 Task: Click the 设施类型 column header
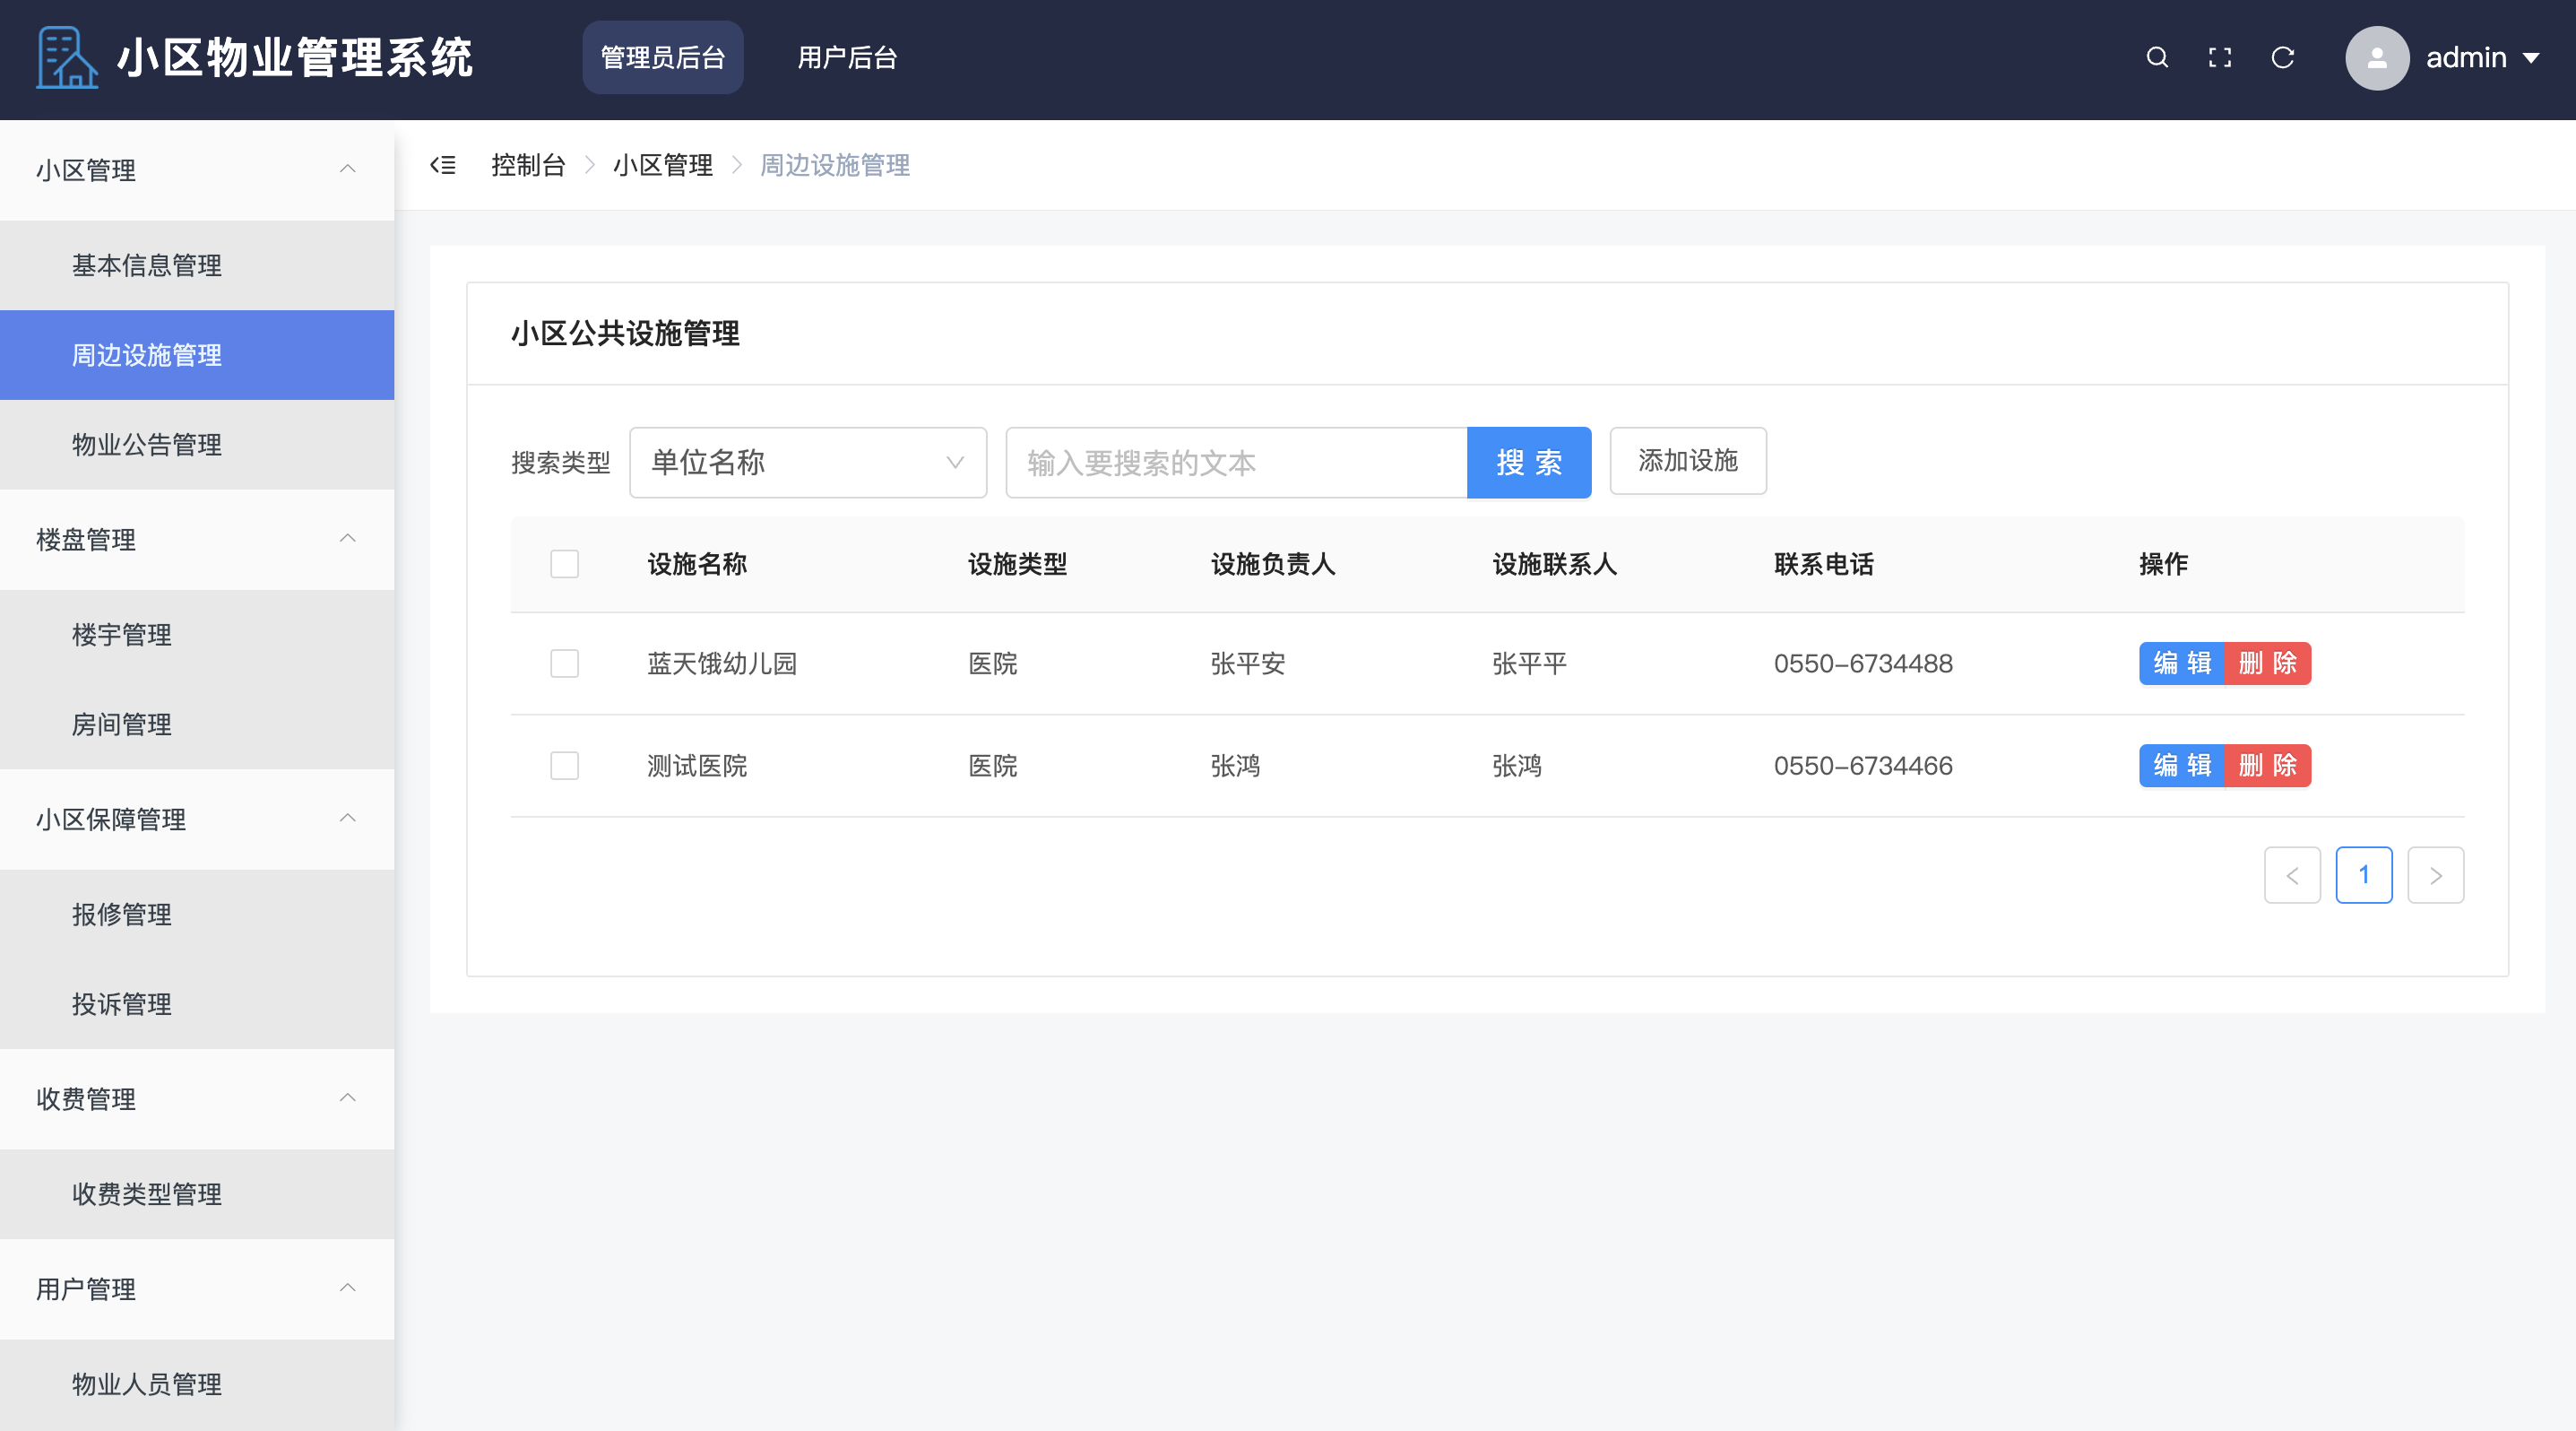click(x=1017, y=564)
